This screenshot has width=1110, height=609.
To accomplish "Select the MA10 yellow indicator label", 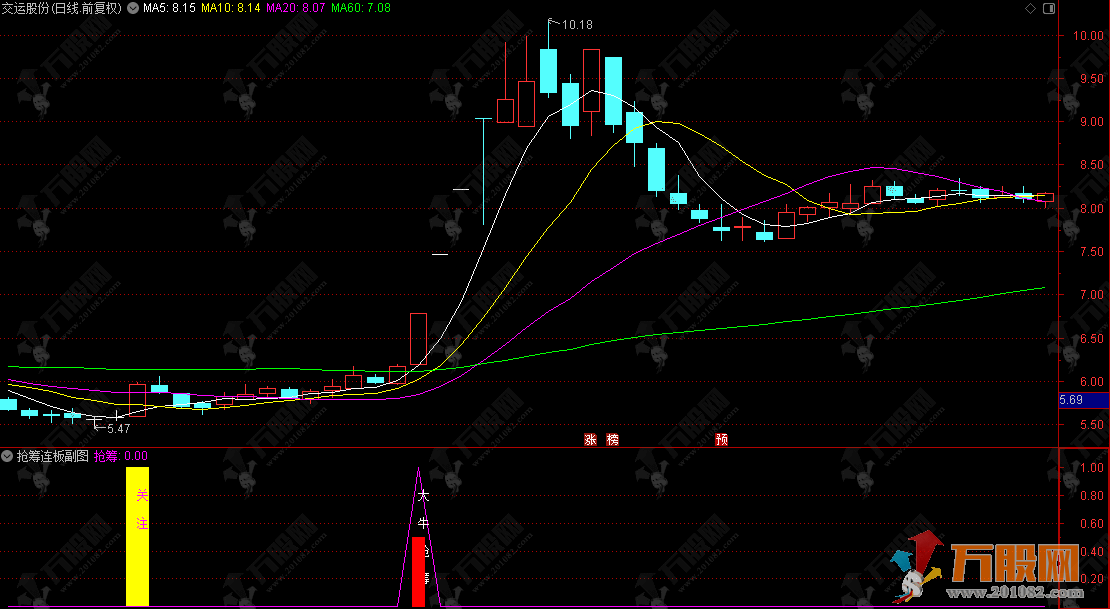I will click(x=230, y=8).
